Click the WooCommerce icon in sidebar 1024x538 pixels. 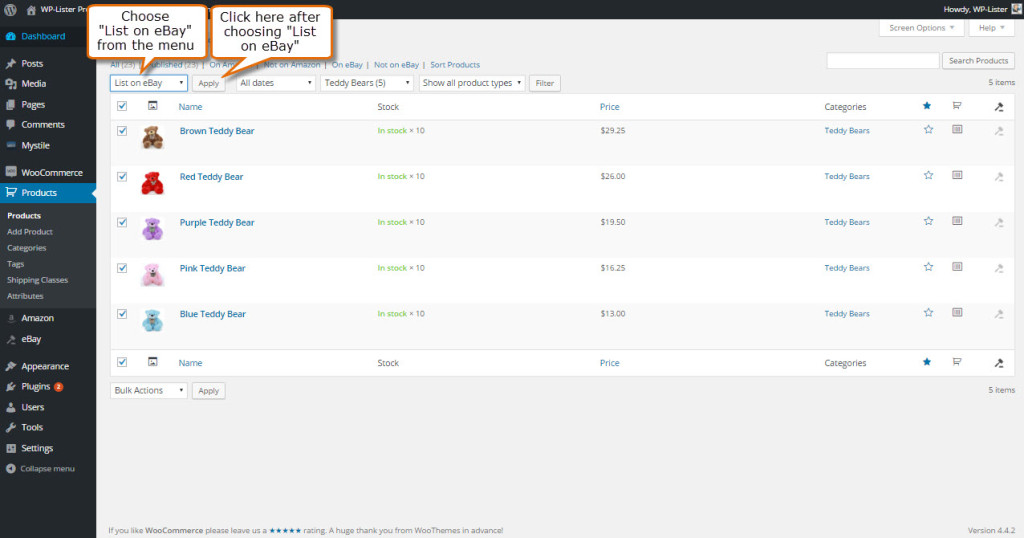(x=11, y=172)
